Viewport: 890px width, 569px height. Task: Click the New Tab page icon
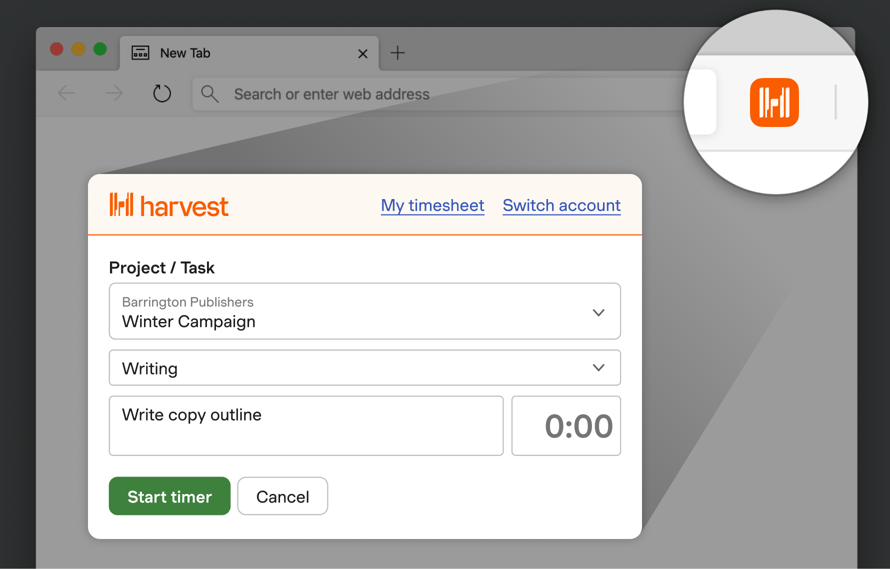point(140,53)
